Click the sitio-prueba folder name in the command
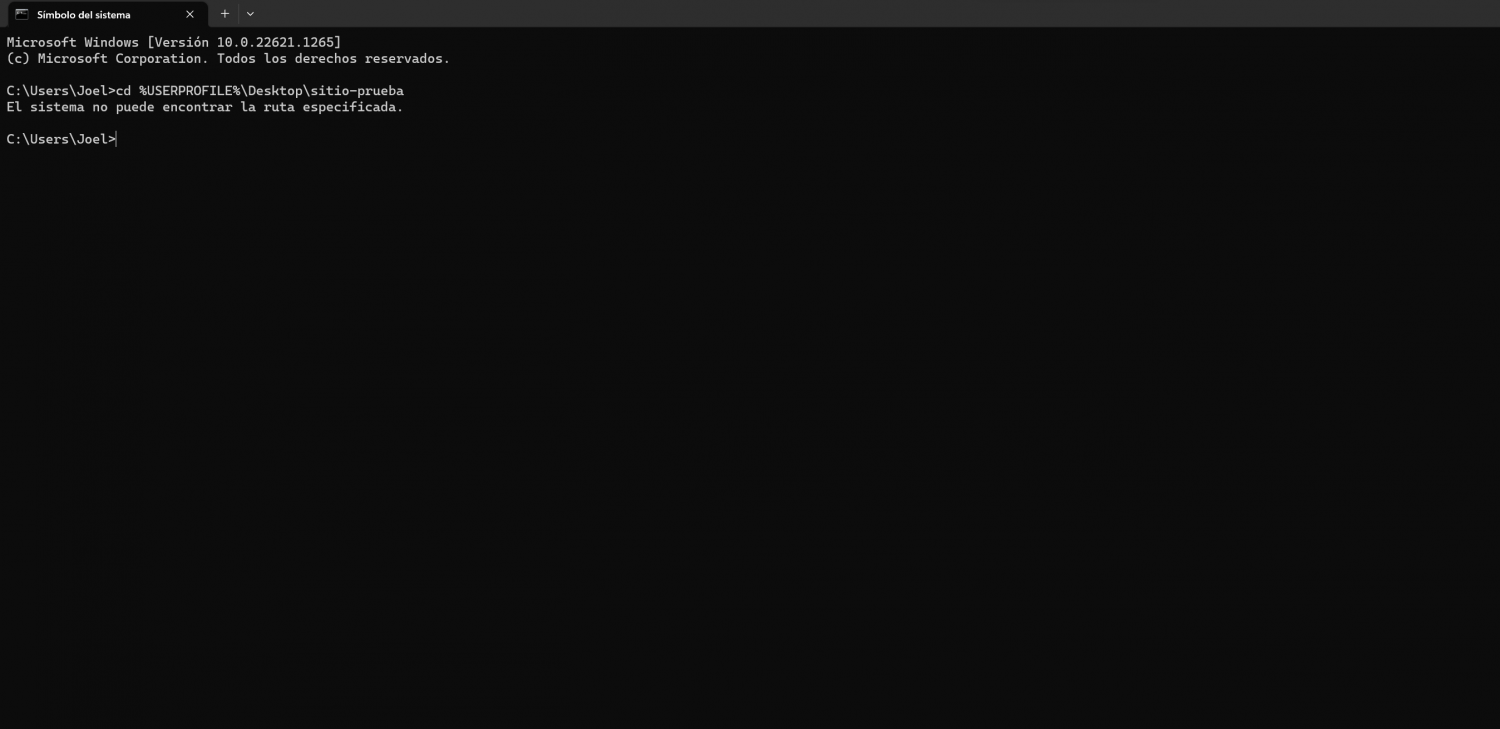Viewport: 1500px width, 729px height. (357, 91)
